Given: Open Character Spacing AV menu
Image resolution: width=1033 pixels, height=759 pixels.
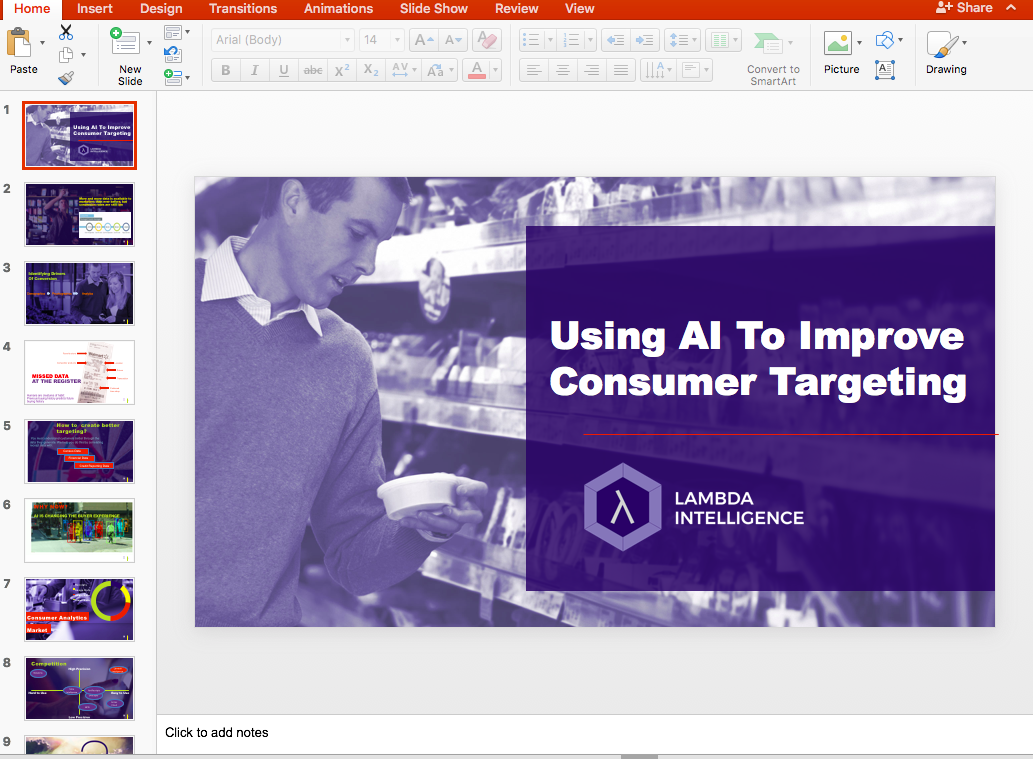Looking at the screenshot, I should (403, 70).
